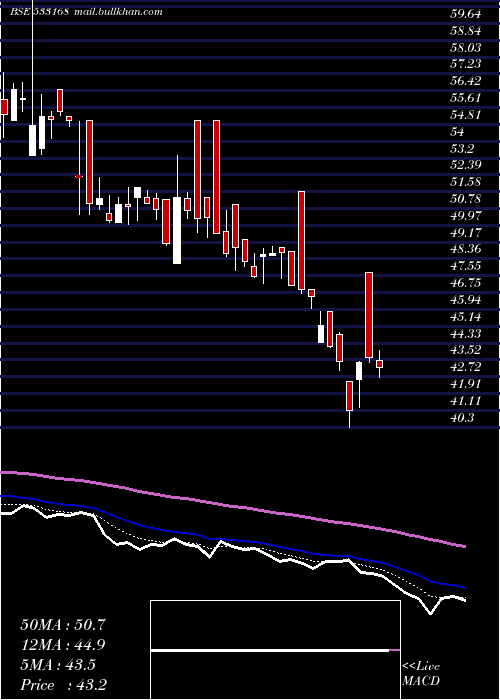Click the 51.58 price axis label

466,182
